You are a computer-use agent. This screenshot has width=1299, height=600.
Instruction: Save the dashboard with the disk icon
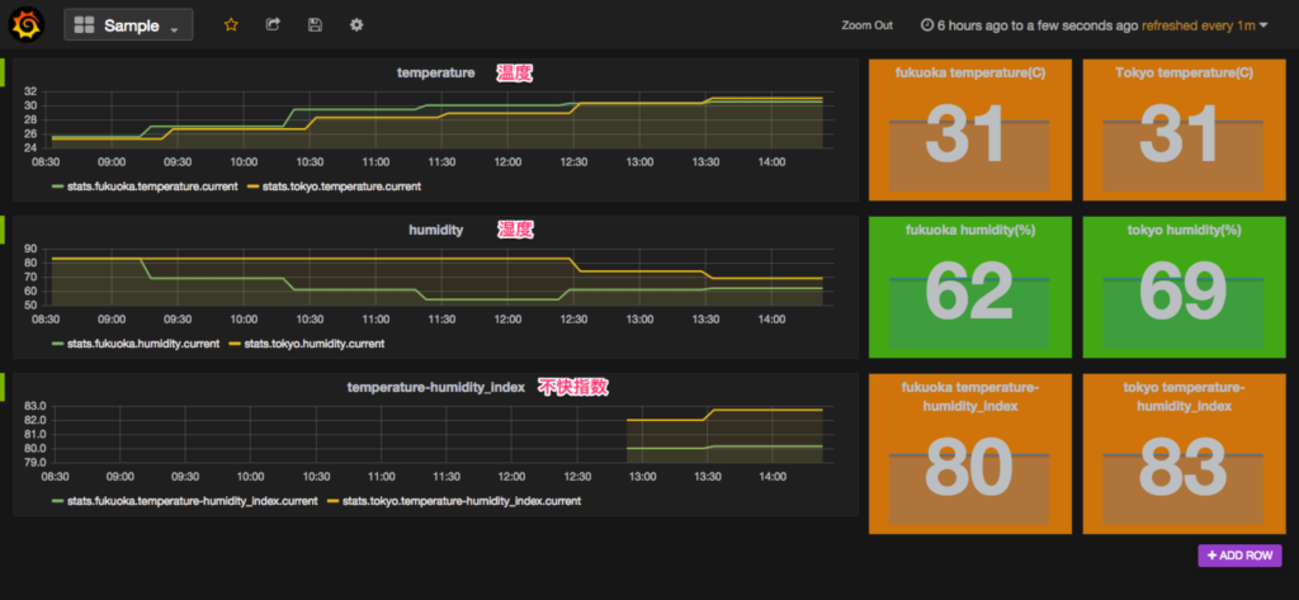tap(315, 25)
